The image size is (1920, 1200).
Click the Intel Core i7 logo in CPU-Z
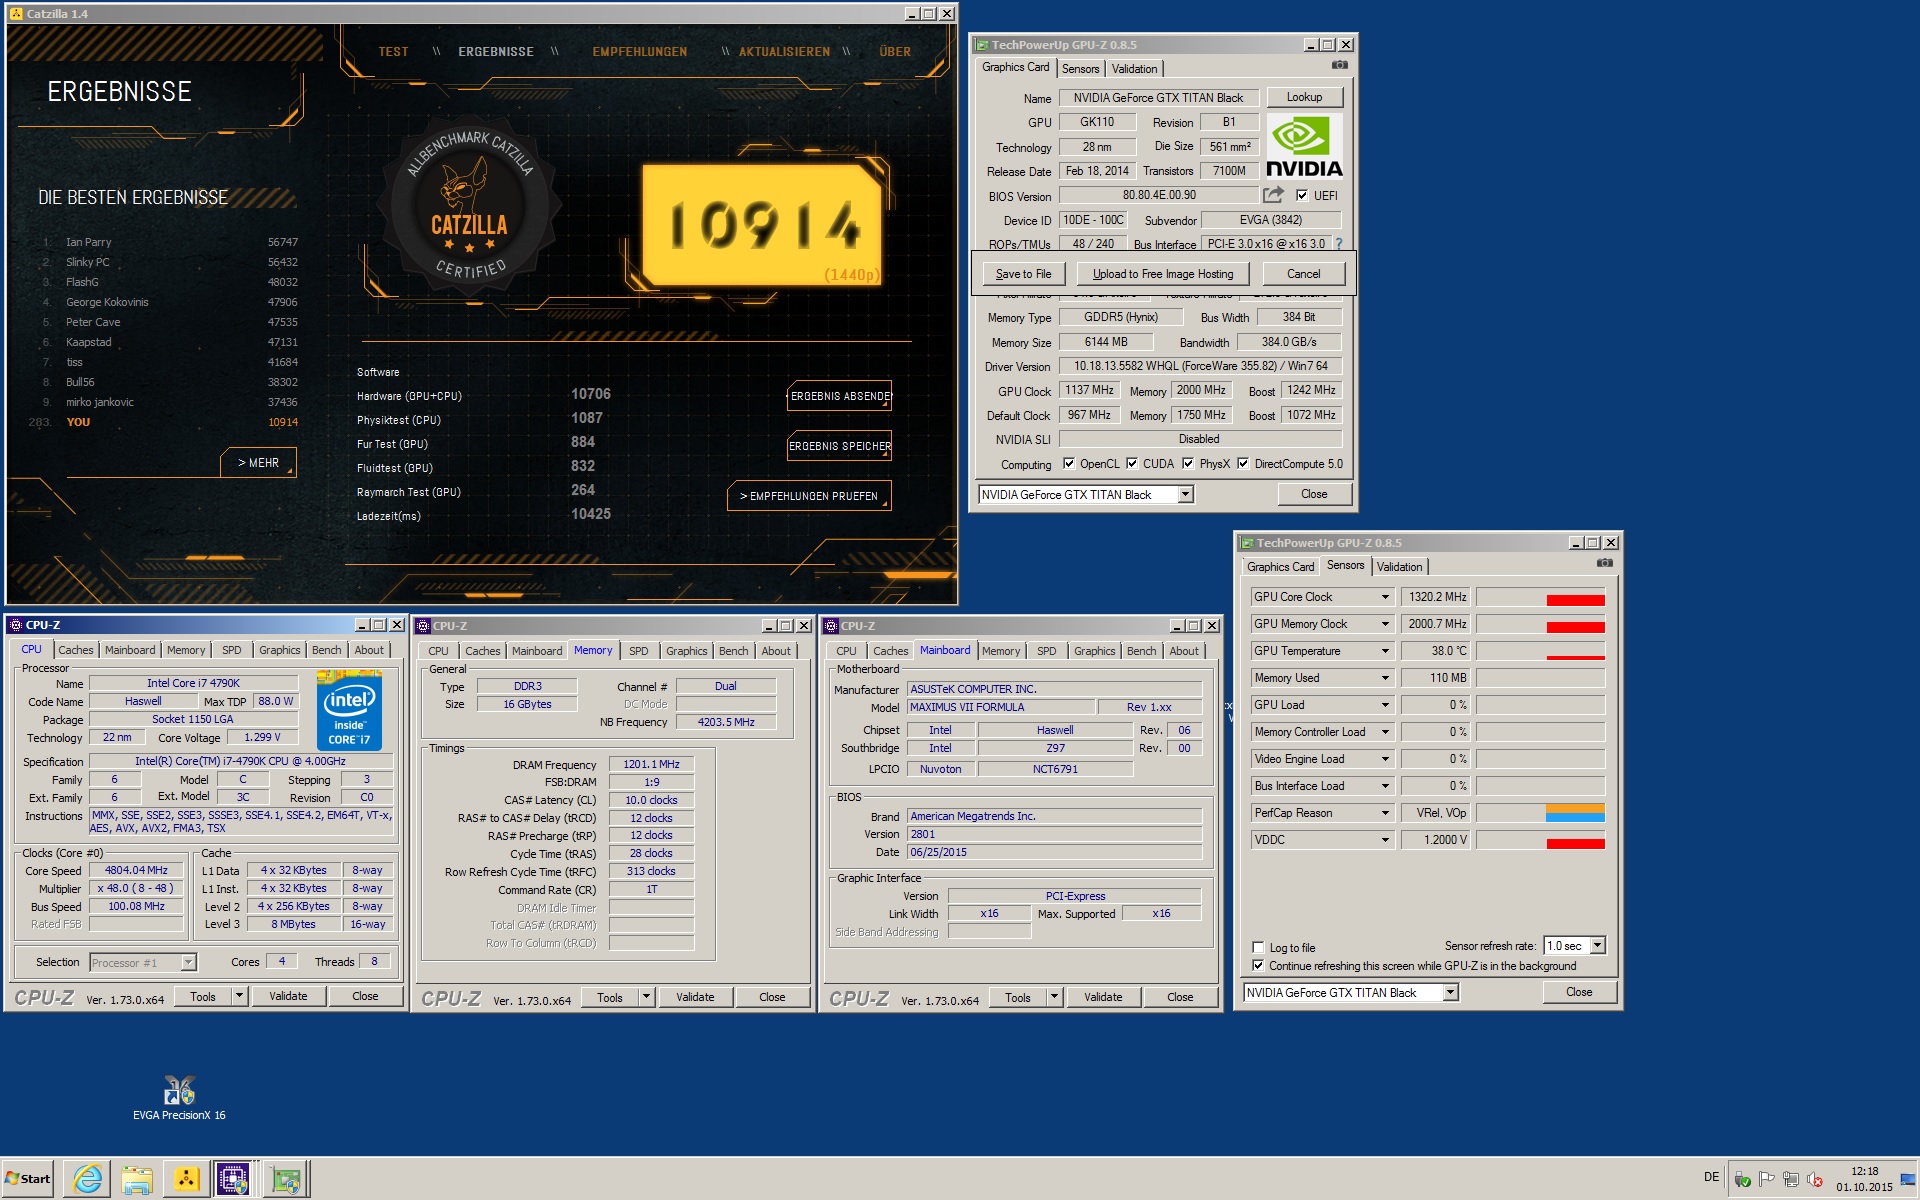(x=349, y=710)
